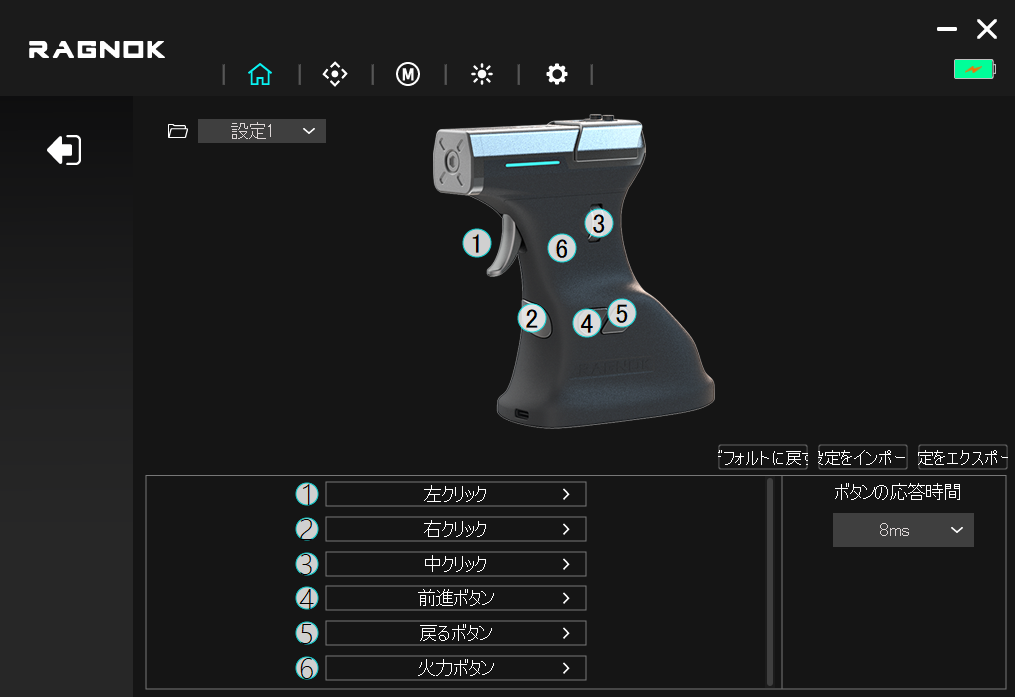
Task: Open the Macro (M) icon tab
Action: pos(408,75)
